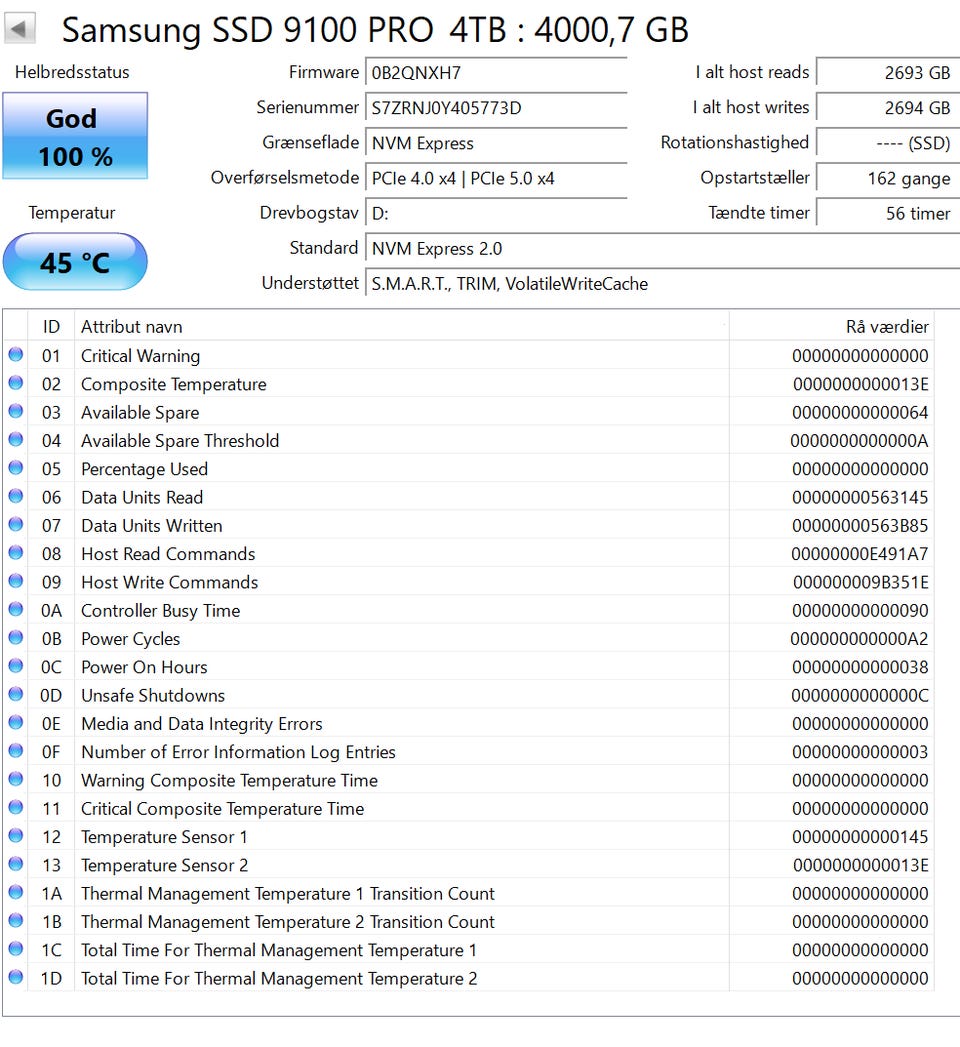
Task: Click status icon for Controller Busy Time row
Action: 15,609
